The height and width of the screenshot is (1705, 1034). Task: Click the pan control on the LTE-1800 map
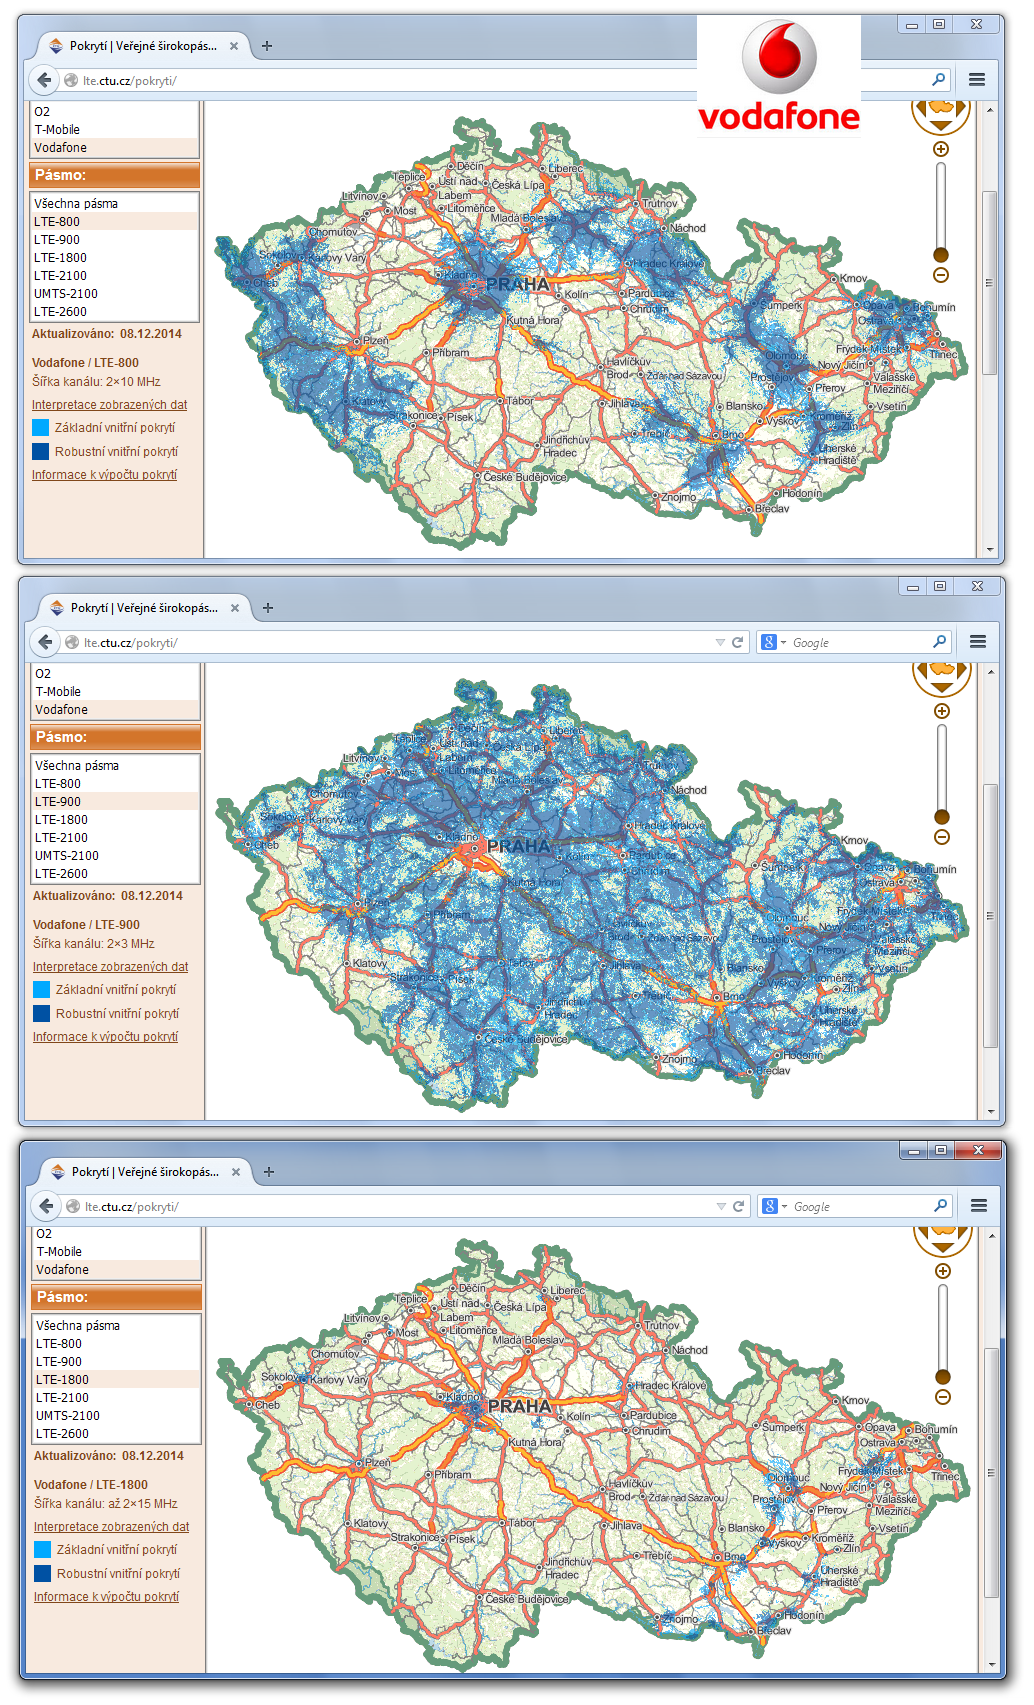943,1239
